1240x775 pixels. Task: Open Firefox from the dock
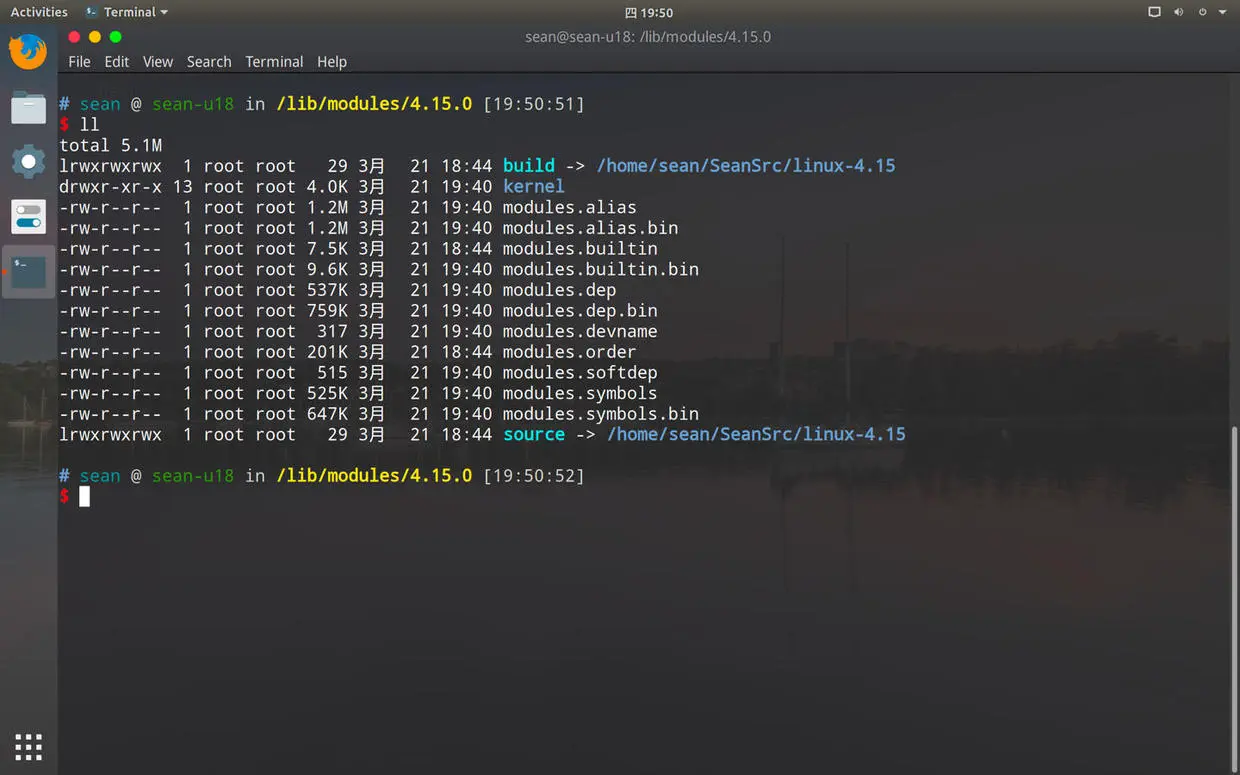point(28,52)
